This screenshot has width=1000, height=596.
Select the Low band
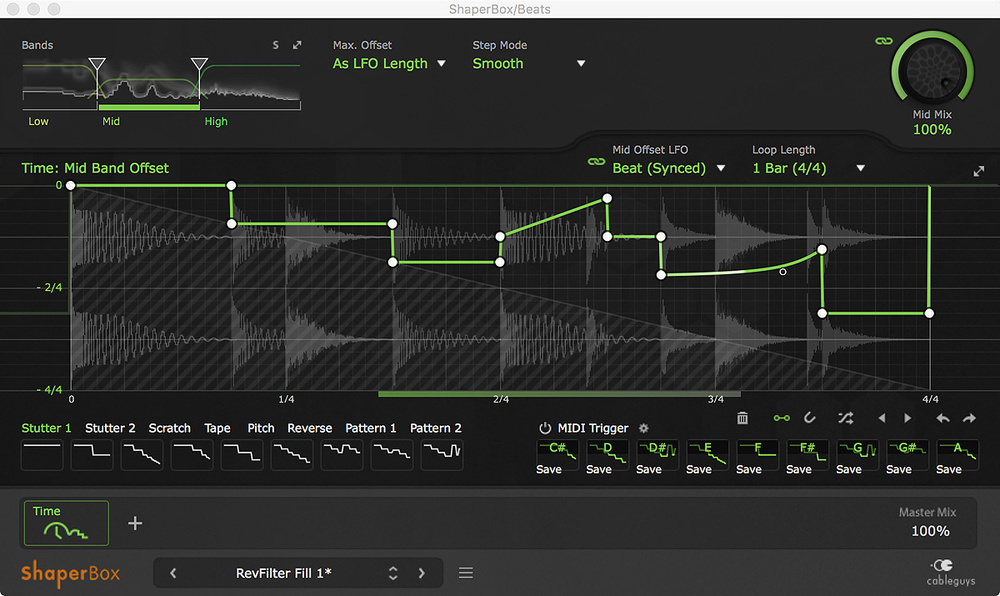pos(38,121)
